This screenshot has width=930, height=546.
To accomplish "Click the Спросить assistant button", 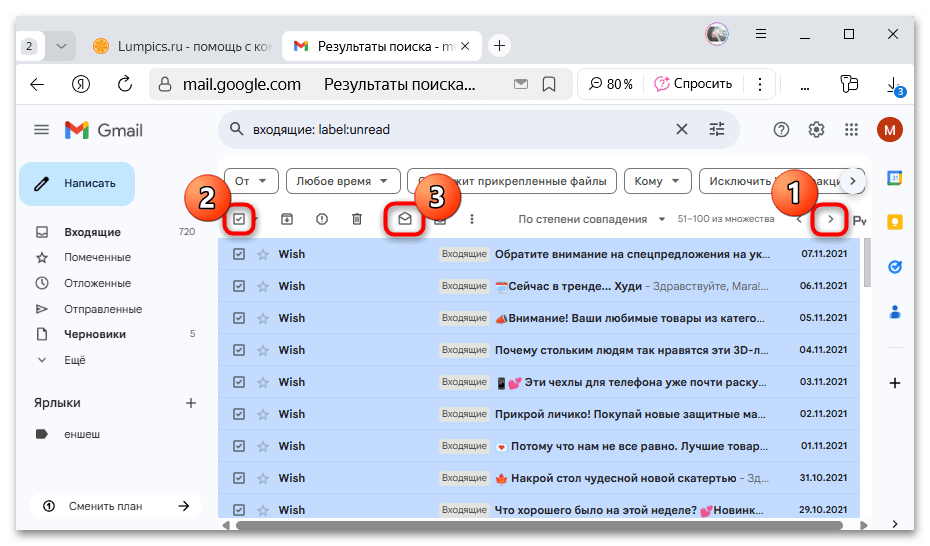I will click(x=693, y=84).
